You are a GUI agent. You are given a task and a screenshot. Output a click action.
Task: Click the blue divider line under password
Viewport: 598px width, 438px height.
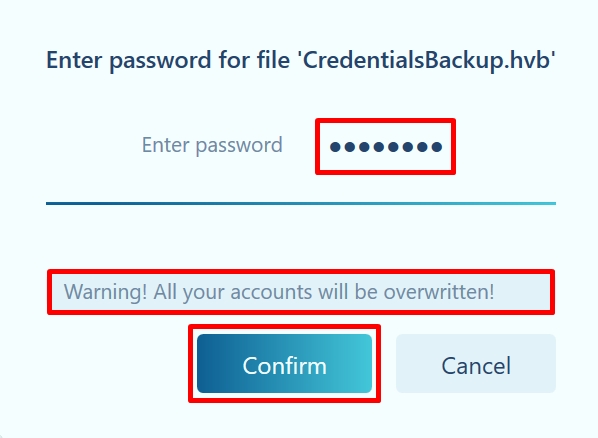[x=301, y=203]
